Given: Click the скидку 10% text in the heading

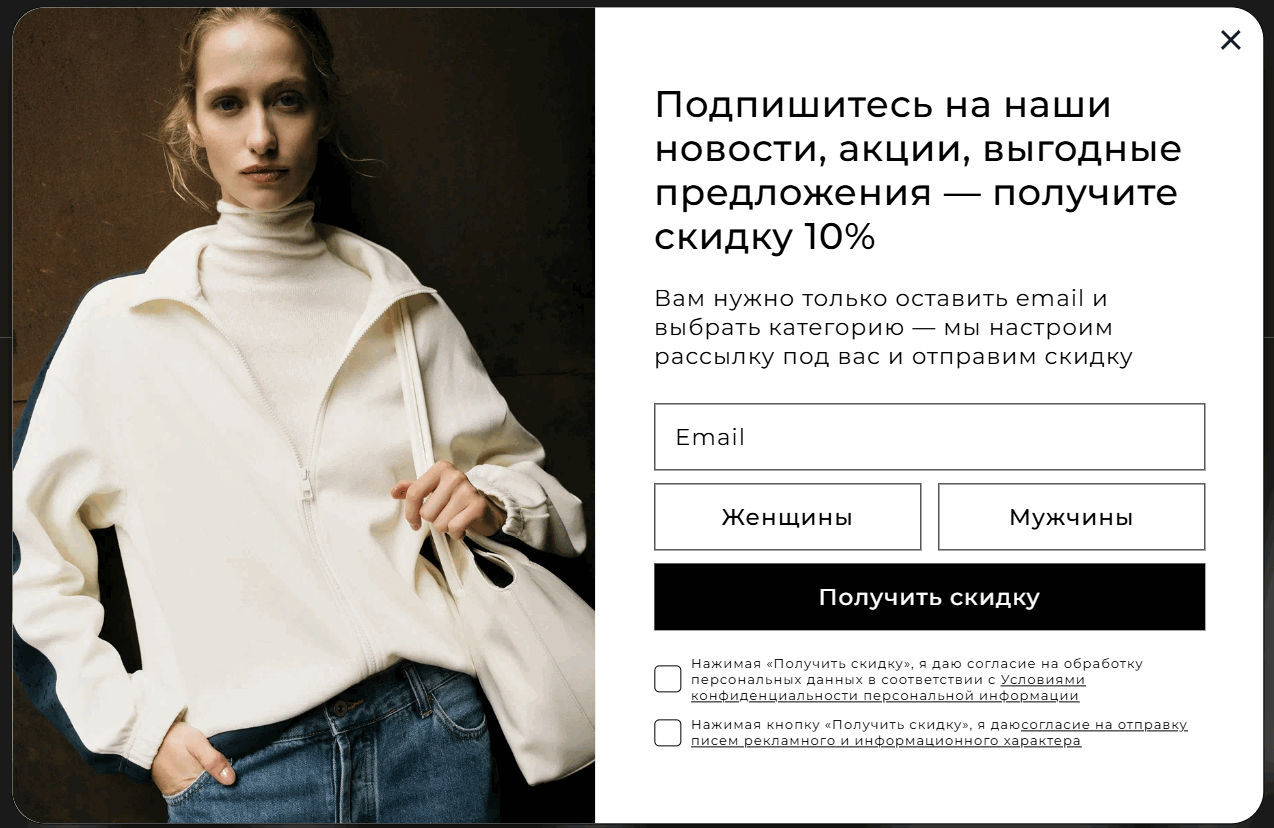Looking at the screenshot, I should (765, 237).
